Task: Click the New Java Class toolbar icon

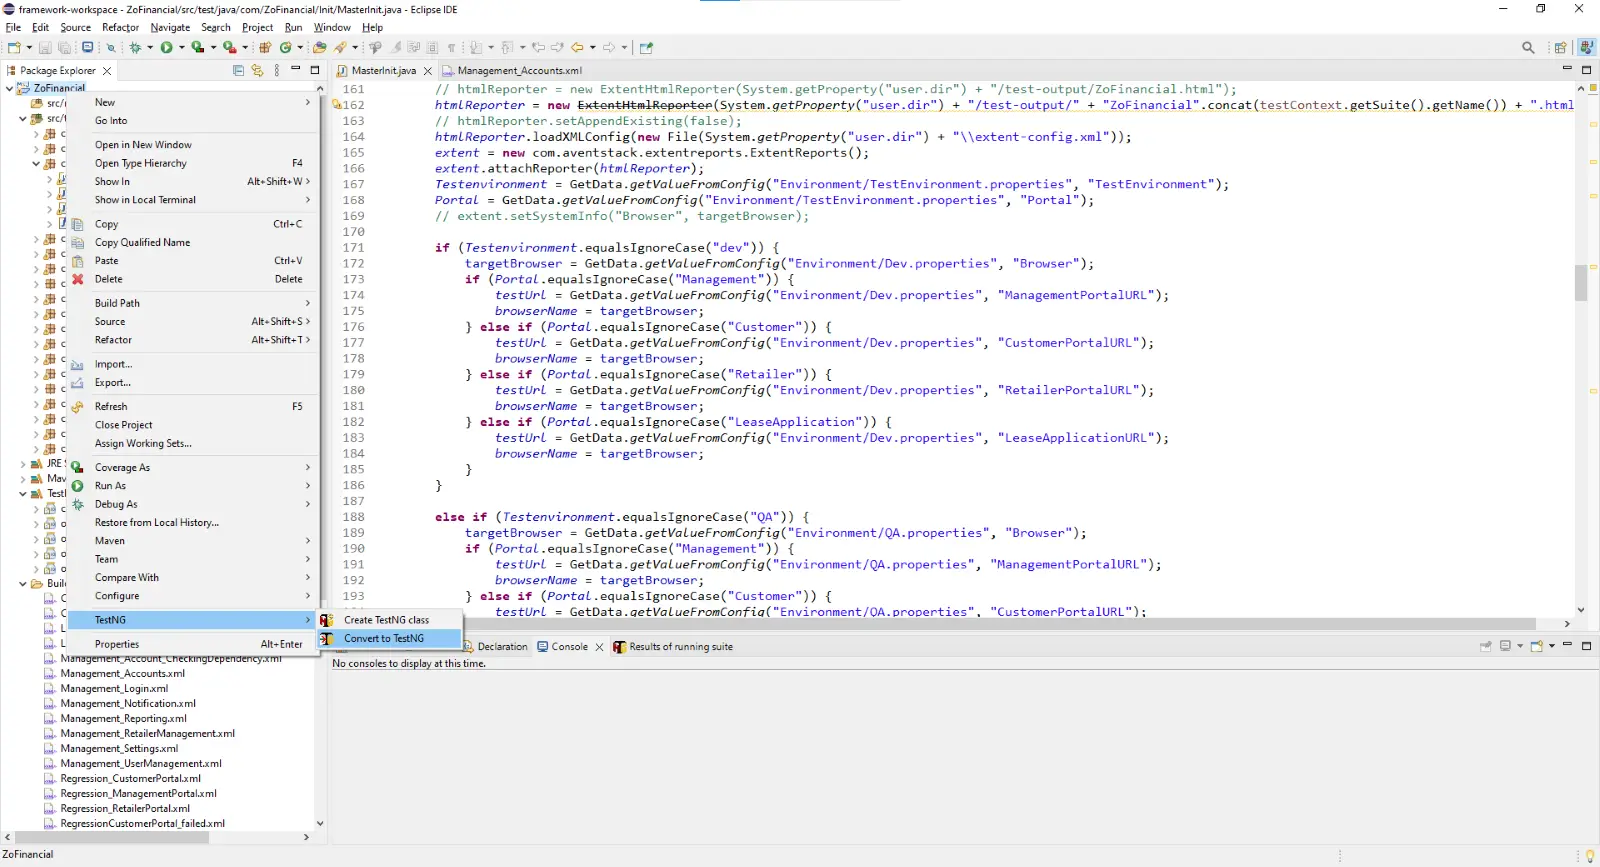Action: click(286, 47)
